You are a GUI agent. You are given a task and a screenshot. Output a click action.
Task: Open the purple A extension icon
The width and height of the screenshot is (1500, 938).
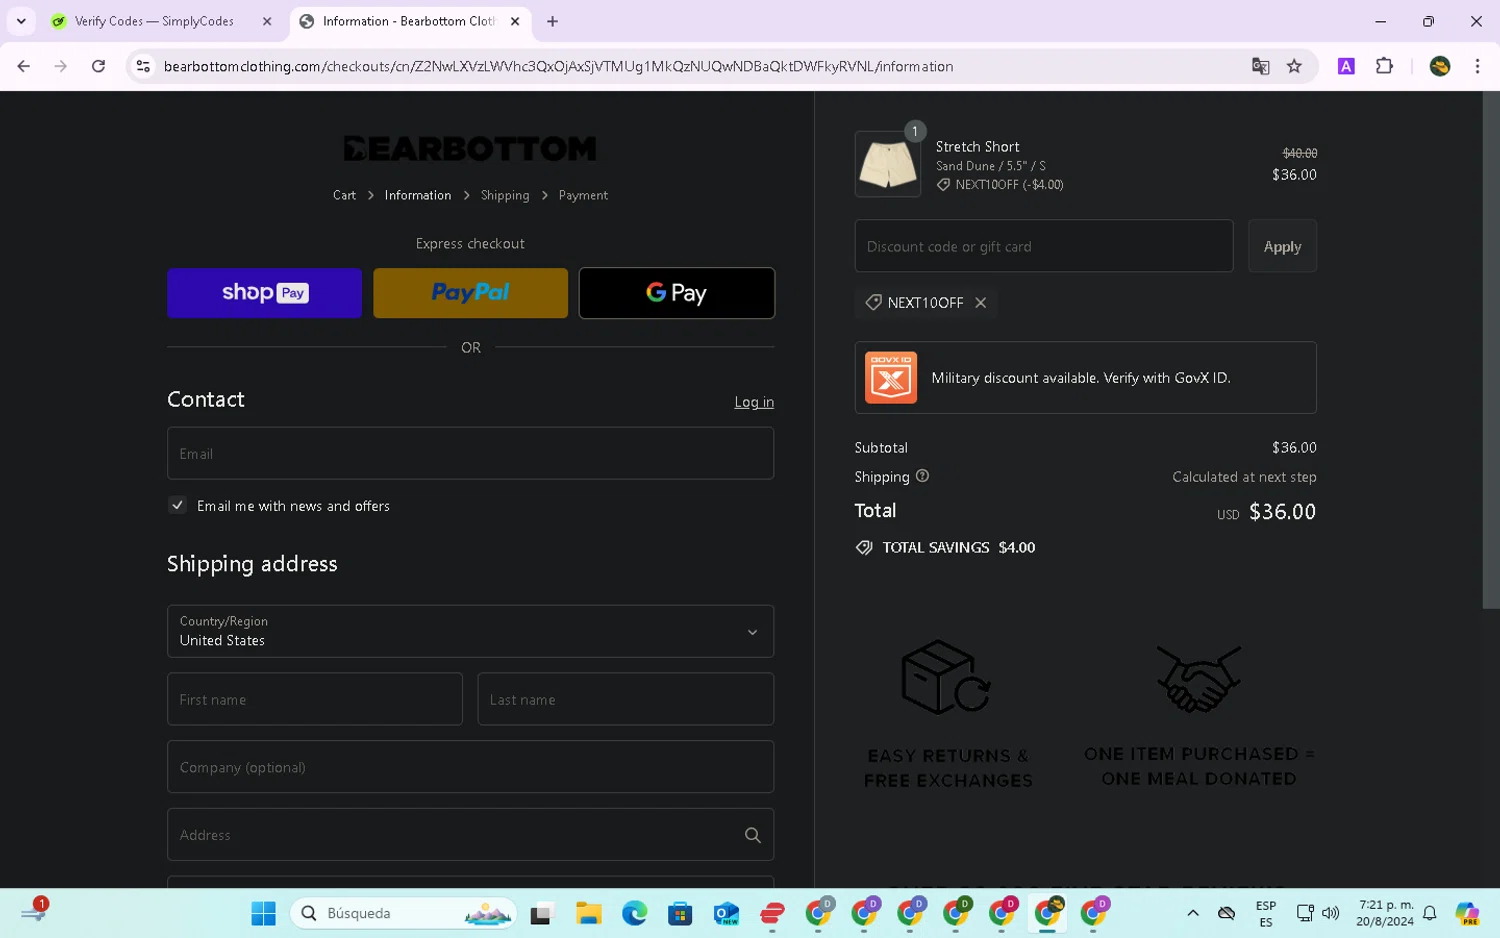(x=1346, y=66)
